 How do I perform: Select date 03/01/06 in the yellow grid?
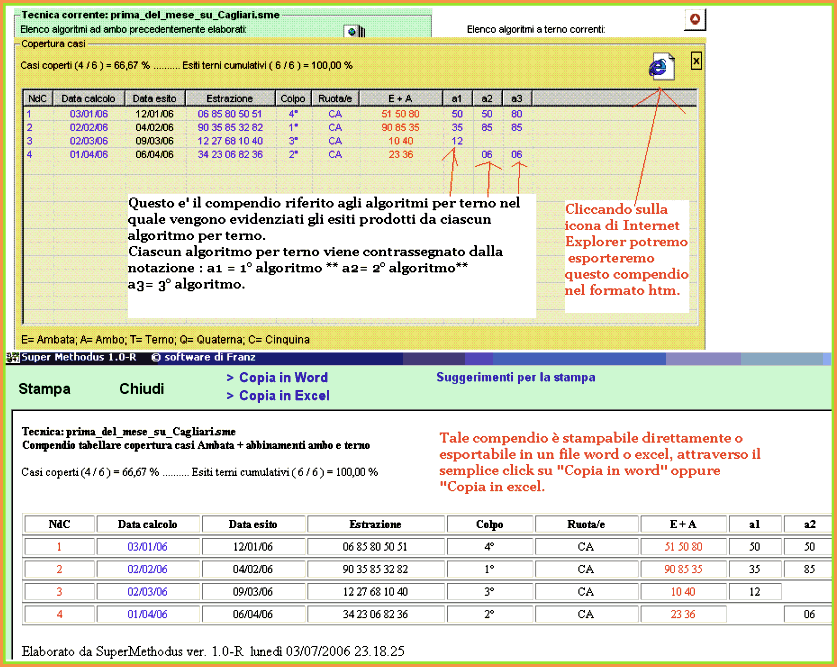point(89,114)
